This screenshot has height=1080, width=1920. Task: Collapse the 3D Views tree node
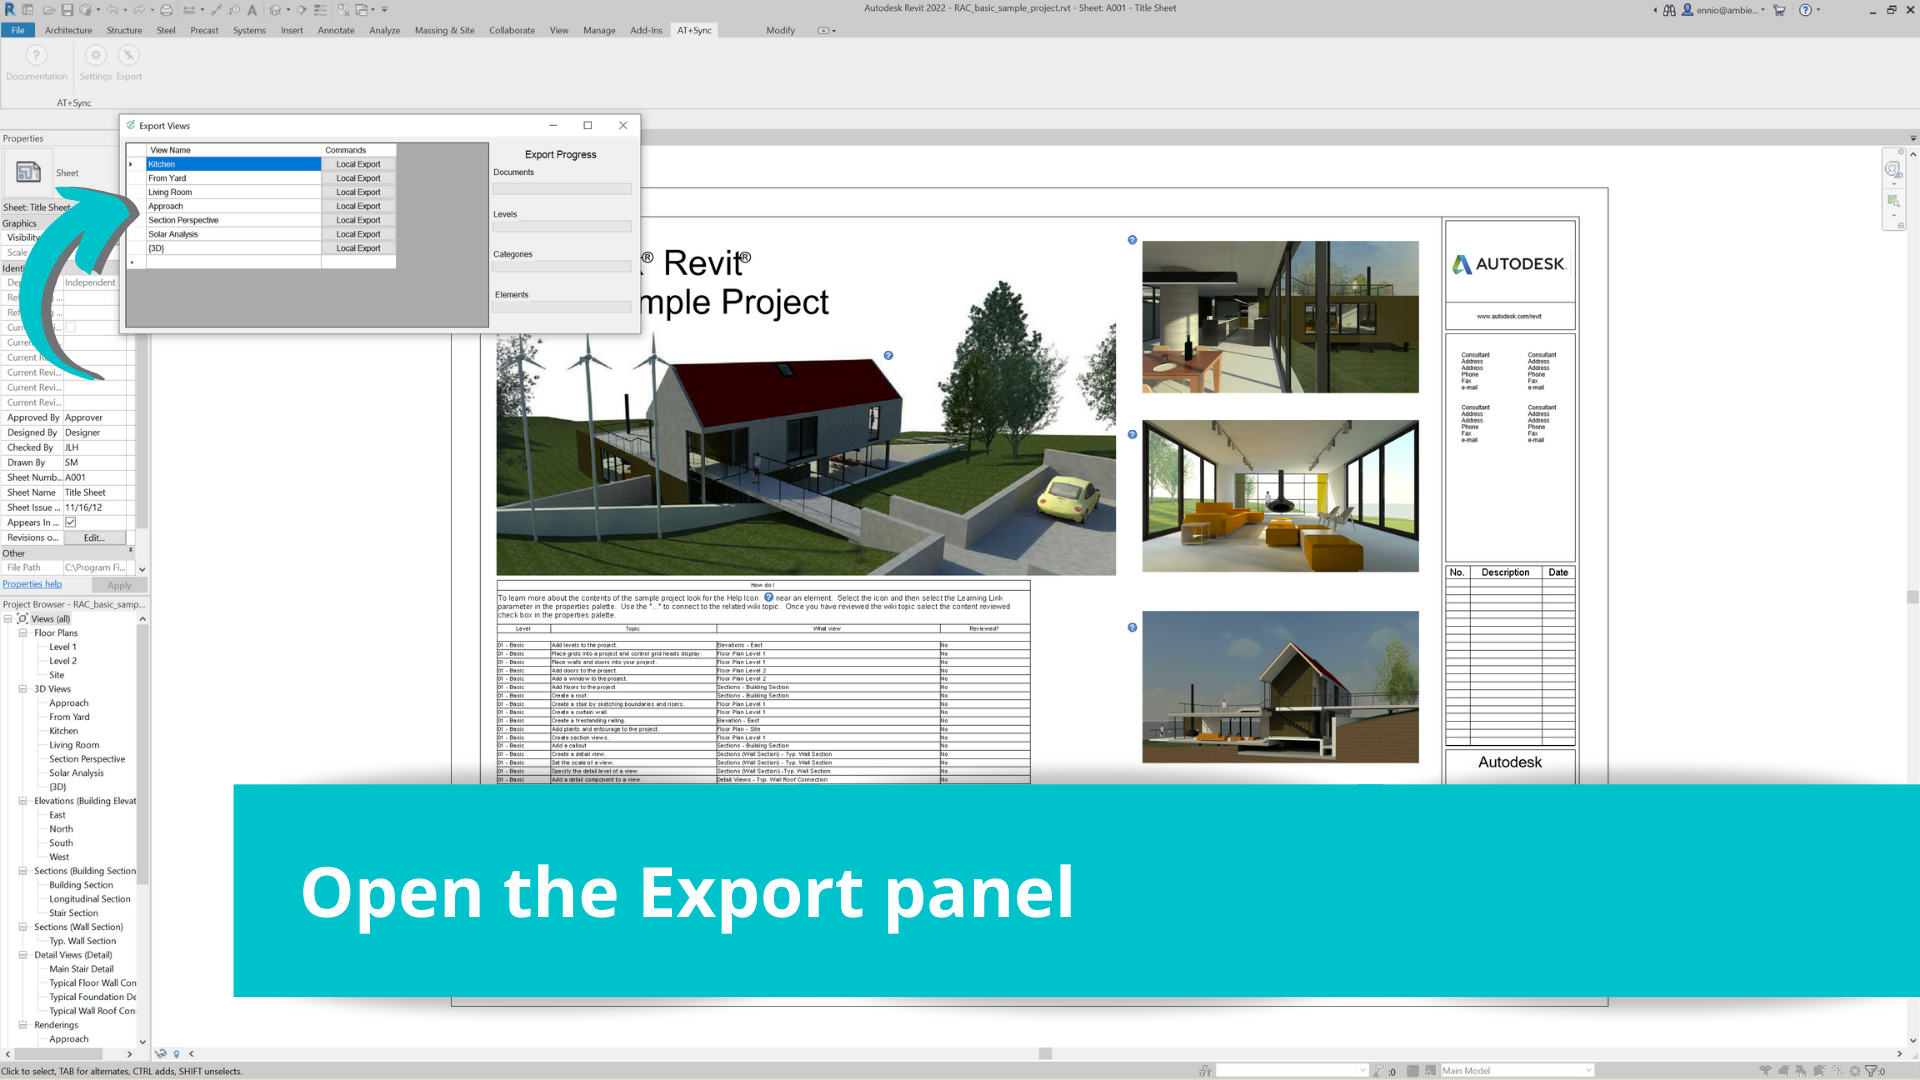pyautogui.click(x=23, y=689)
